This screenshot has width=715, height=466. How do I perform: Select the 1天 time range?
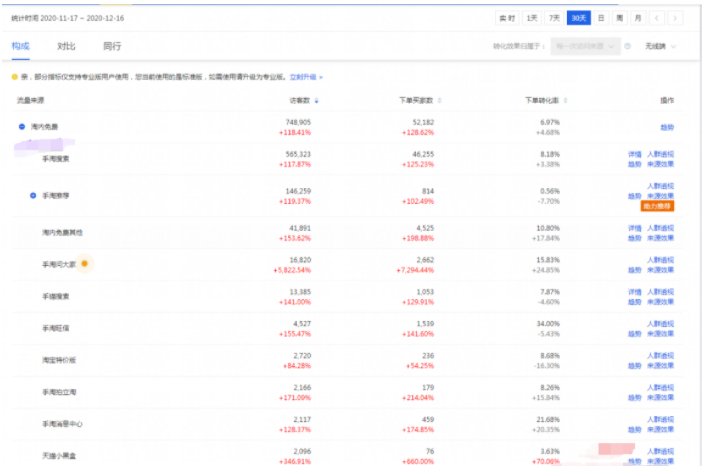tap(532, 18)
